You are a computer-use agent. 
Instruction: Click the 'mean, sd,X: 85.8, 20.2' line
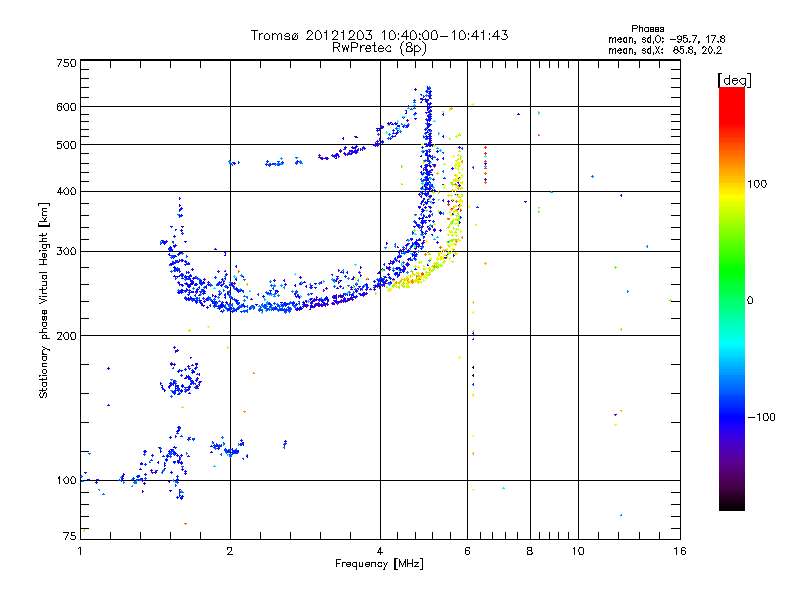[665, 50]
